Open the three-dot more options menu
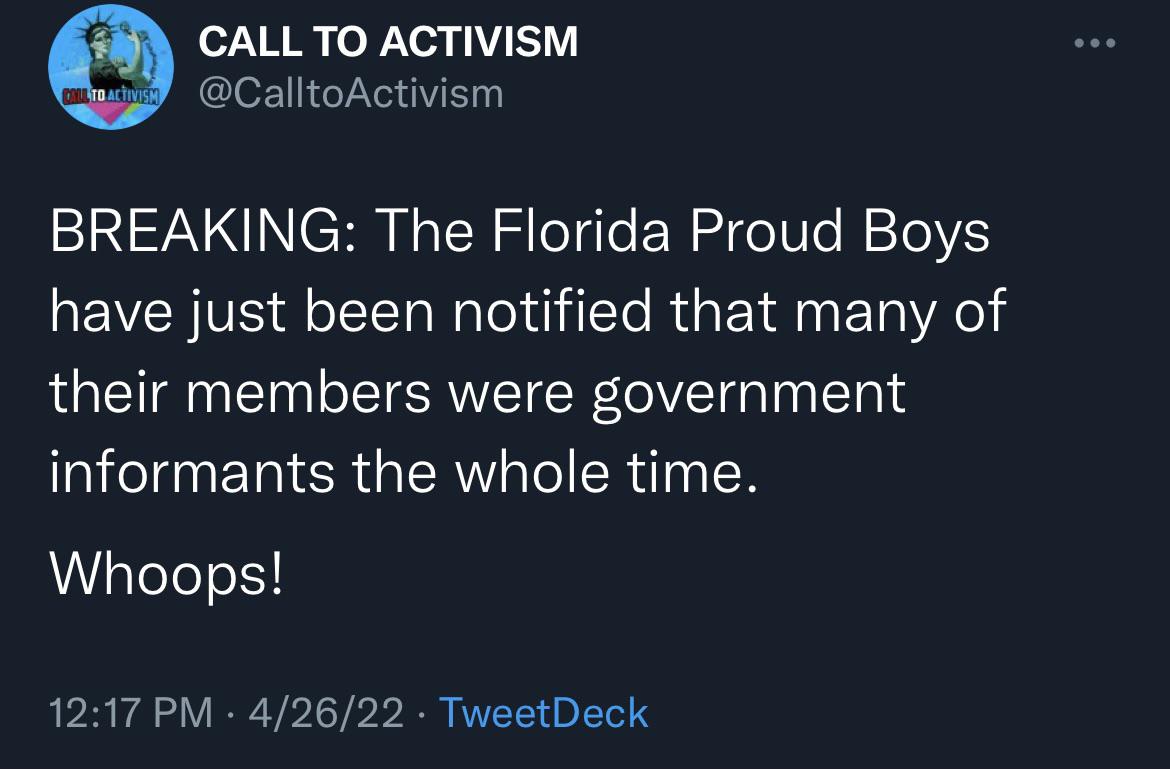This screenshot has width=1170, height=769. pos(1095,43)
